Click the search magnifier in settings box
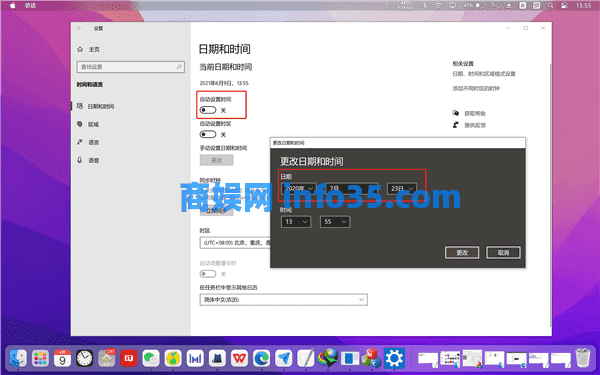The image size is (600, 375). pyautogui.click(x=179, y=67)
